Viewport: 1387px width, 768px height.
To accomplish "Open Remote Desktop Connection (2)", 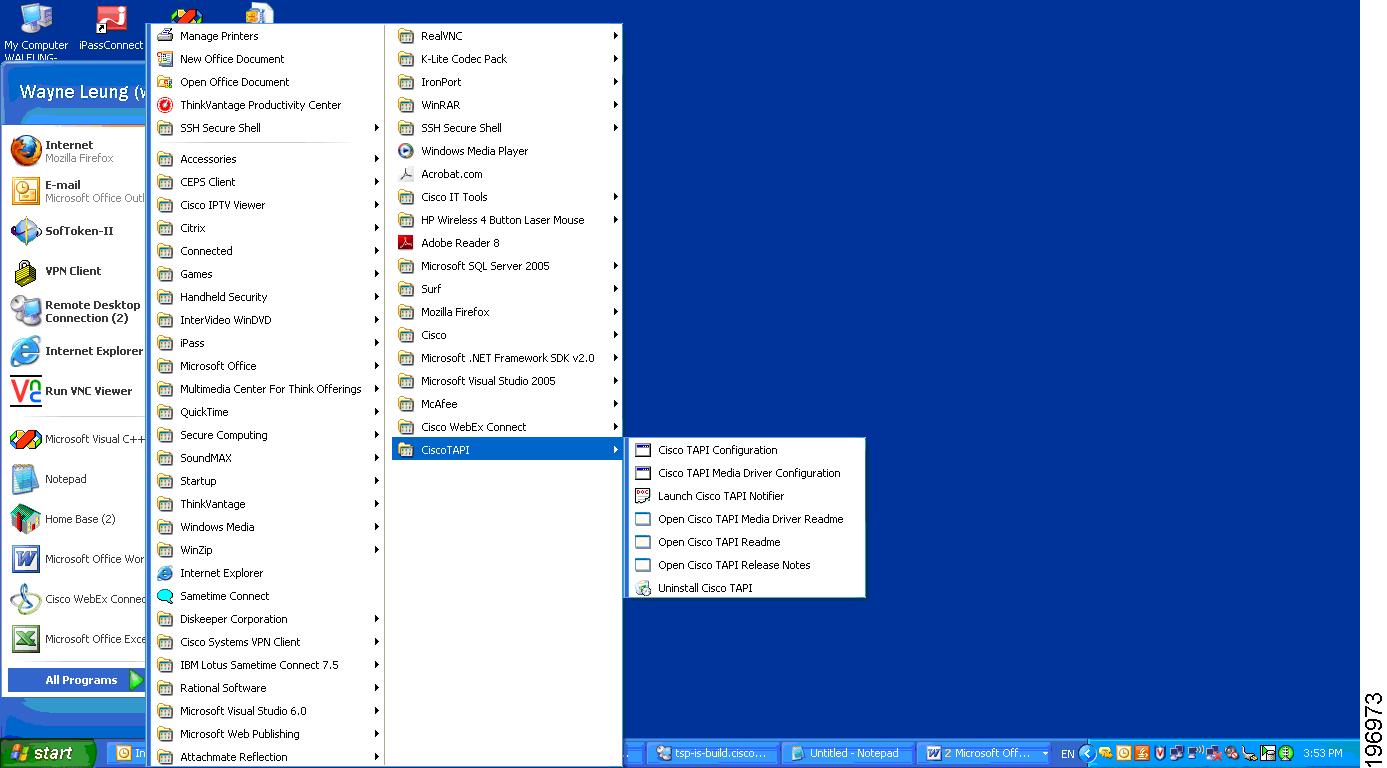I will (76, 311).
